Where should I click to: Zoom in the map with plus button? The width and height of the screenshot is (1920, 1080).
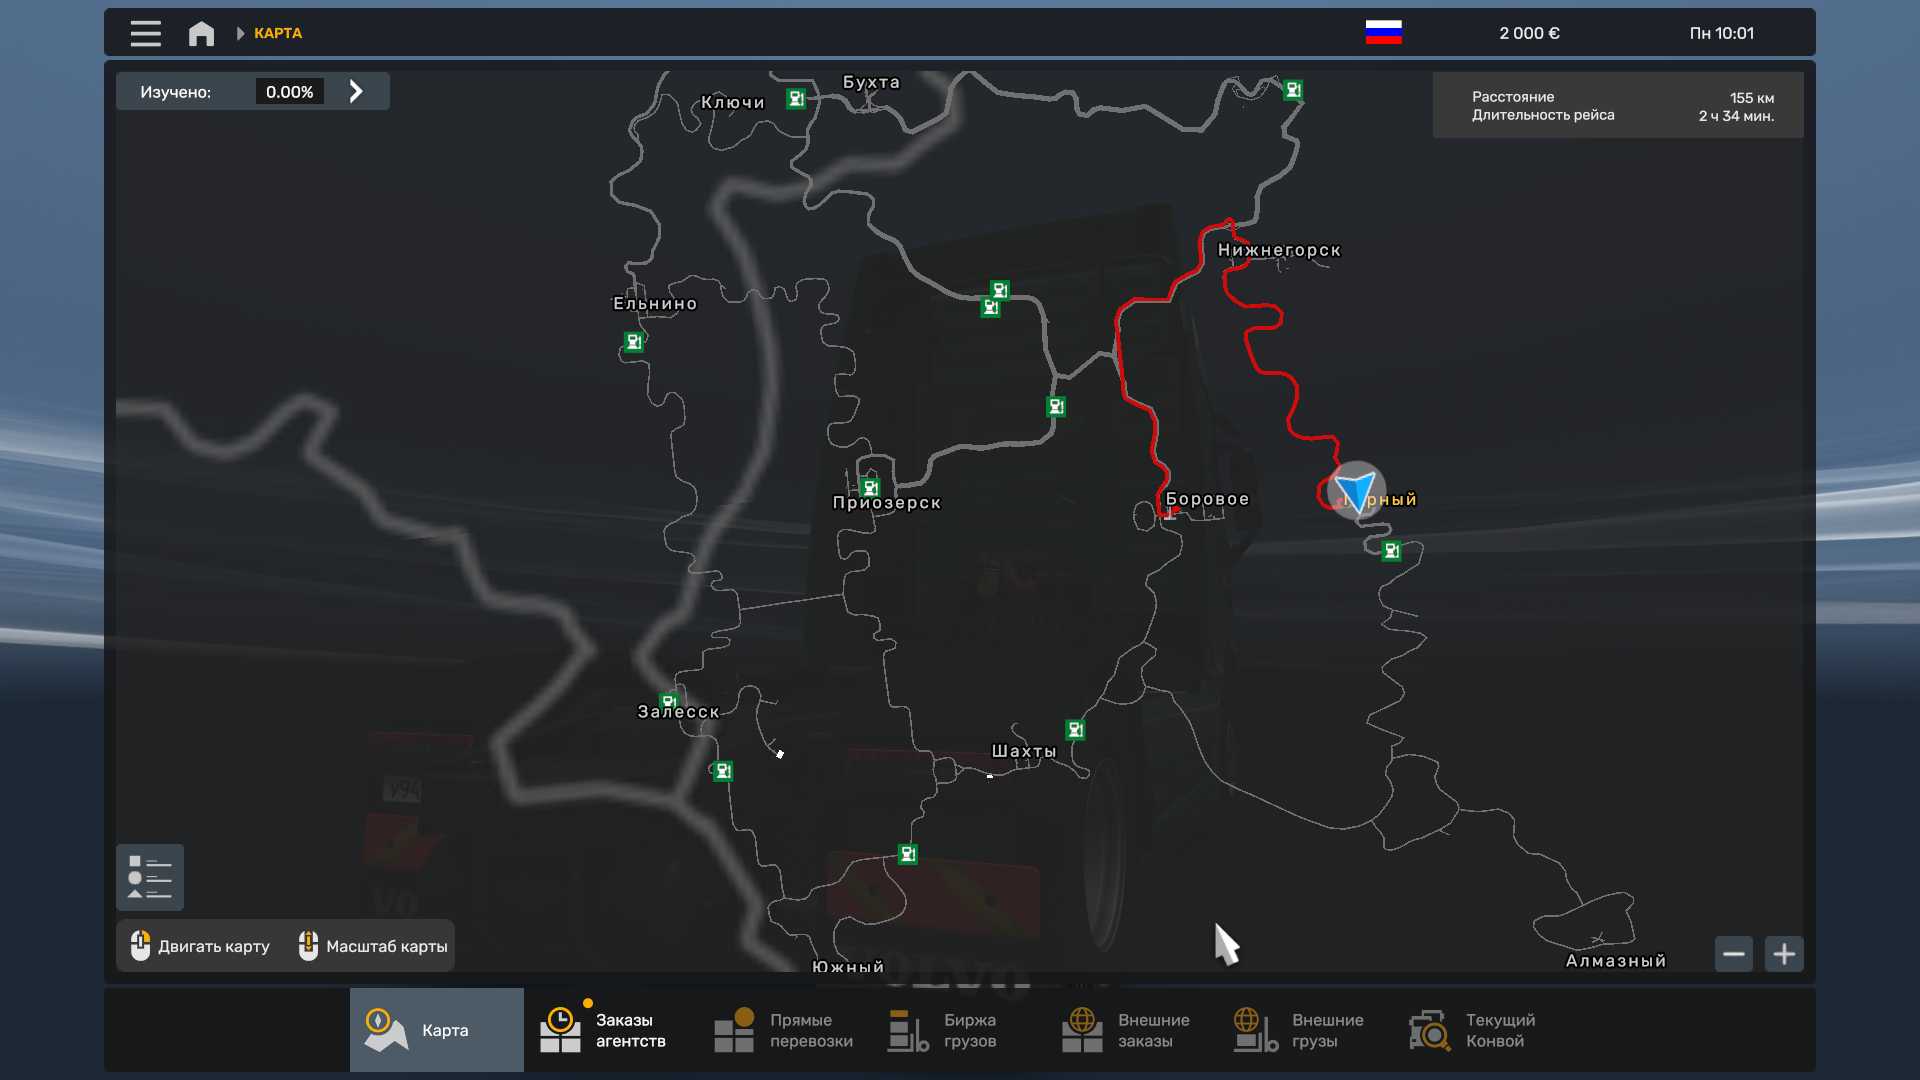point(1784,954)
